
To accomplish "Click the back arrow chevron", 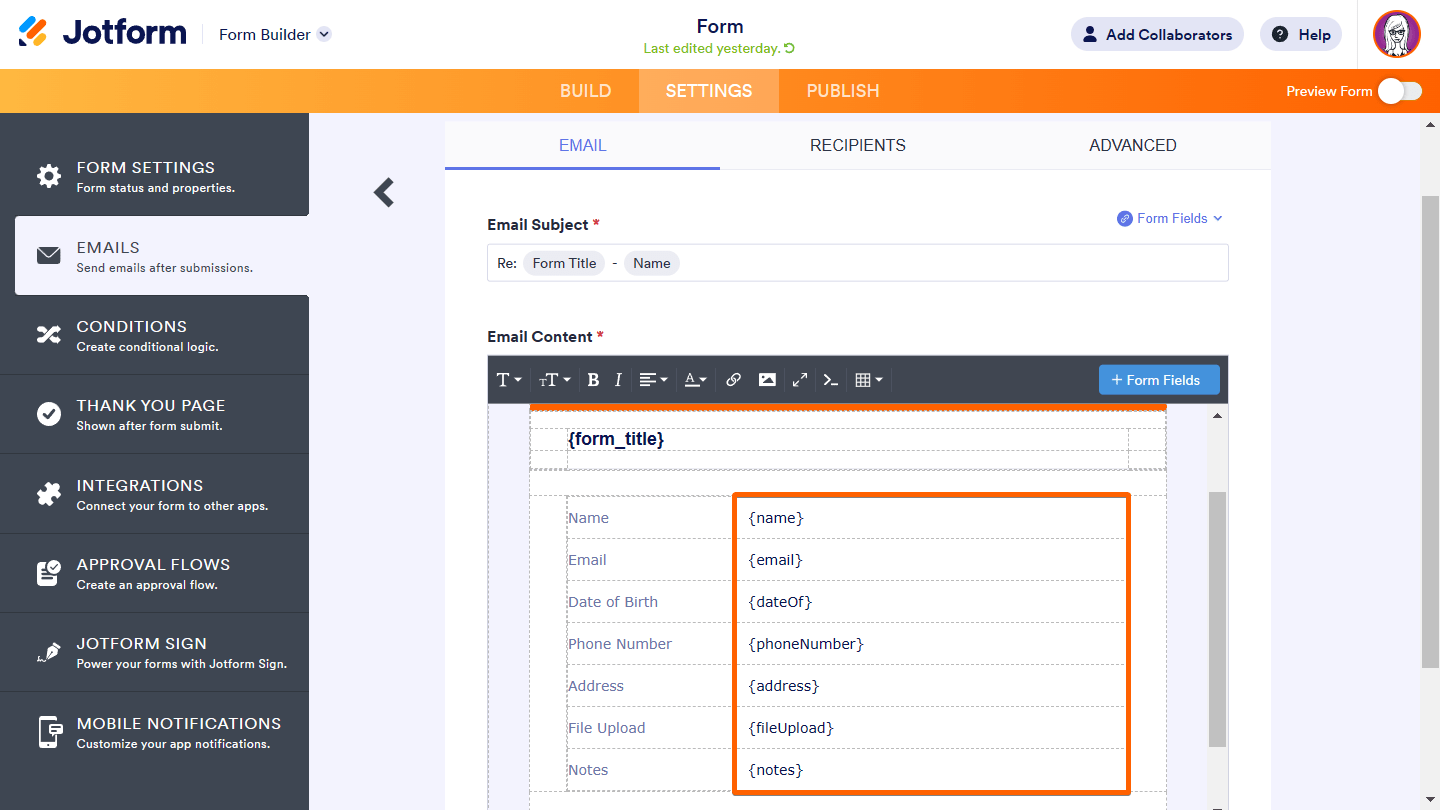I will pyautogui.click(x=384, y=192).
